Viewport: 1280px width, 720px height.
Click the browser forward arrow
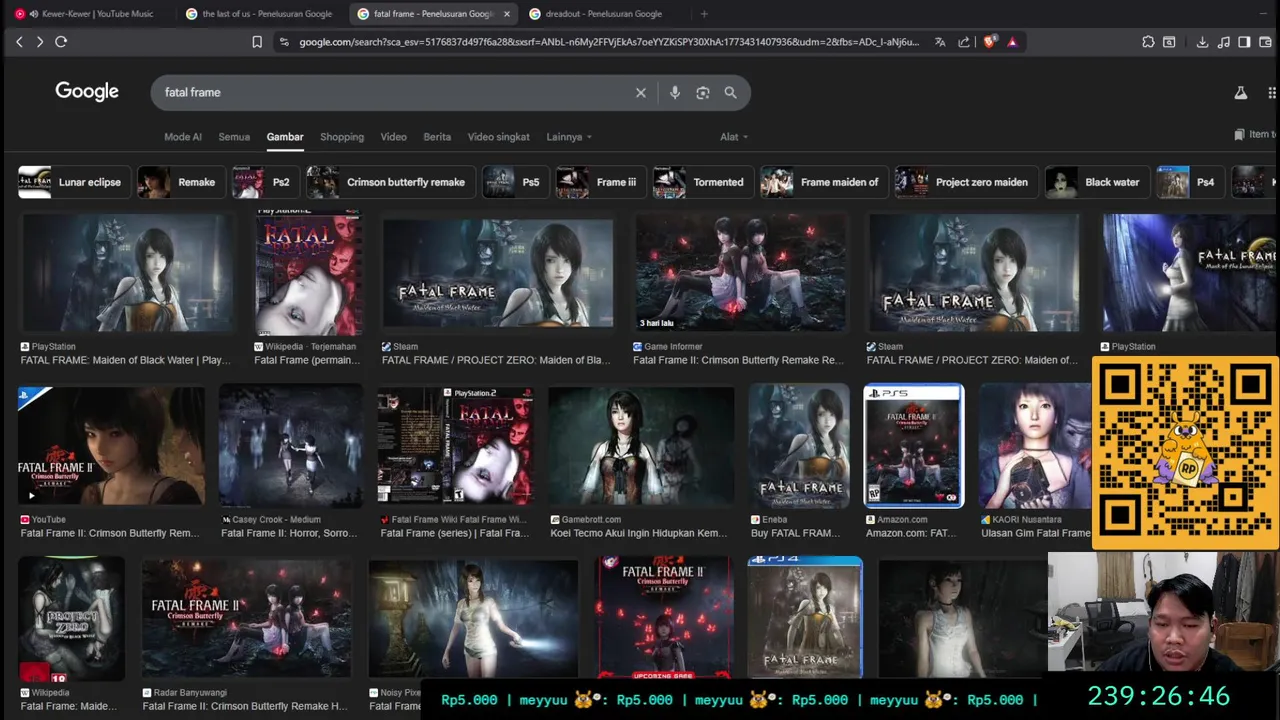click(39, 42)
